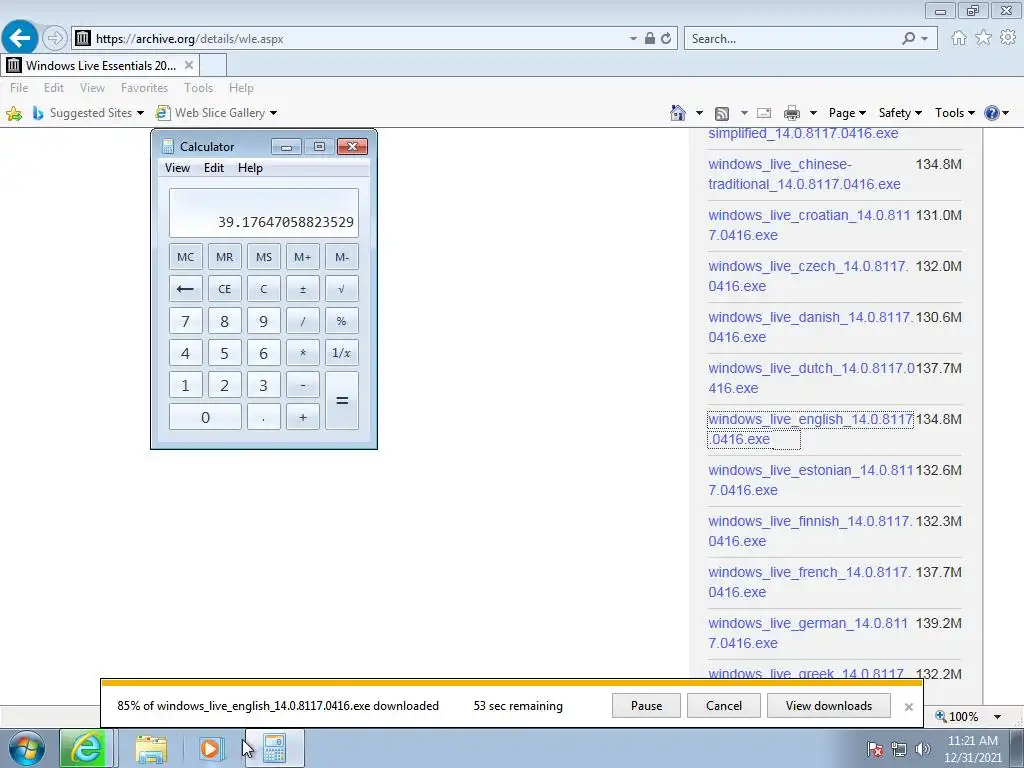Click the search magnifier icon

tap(908, 39)
